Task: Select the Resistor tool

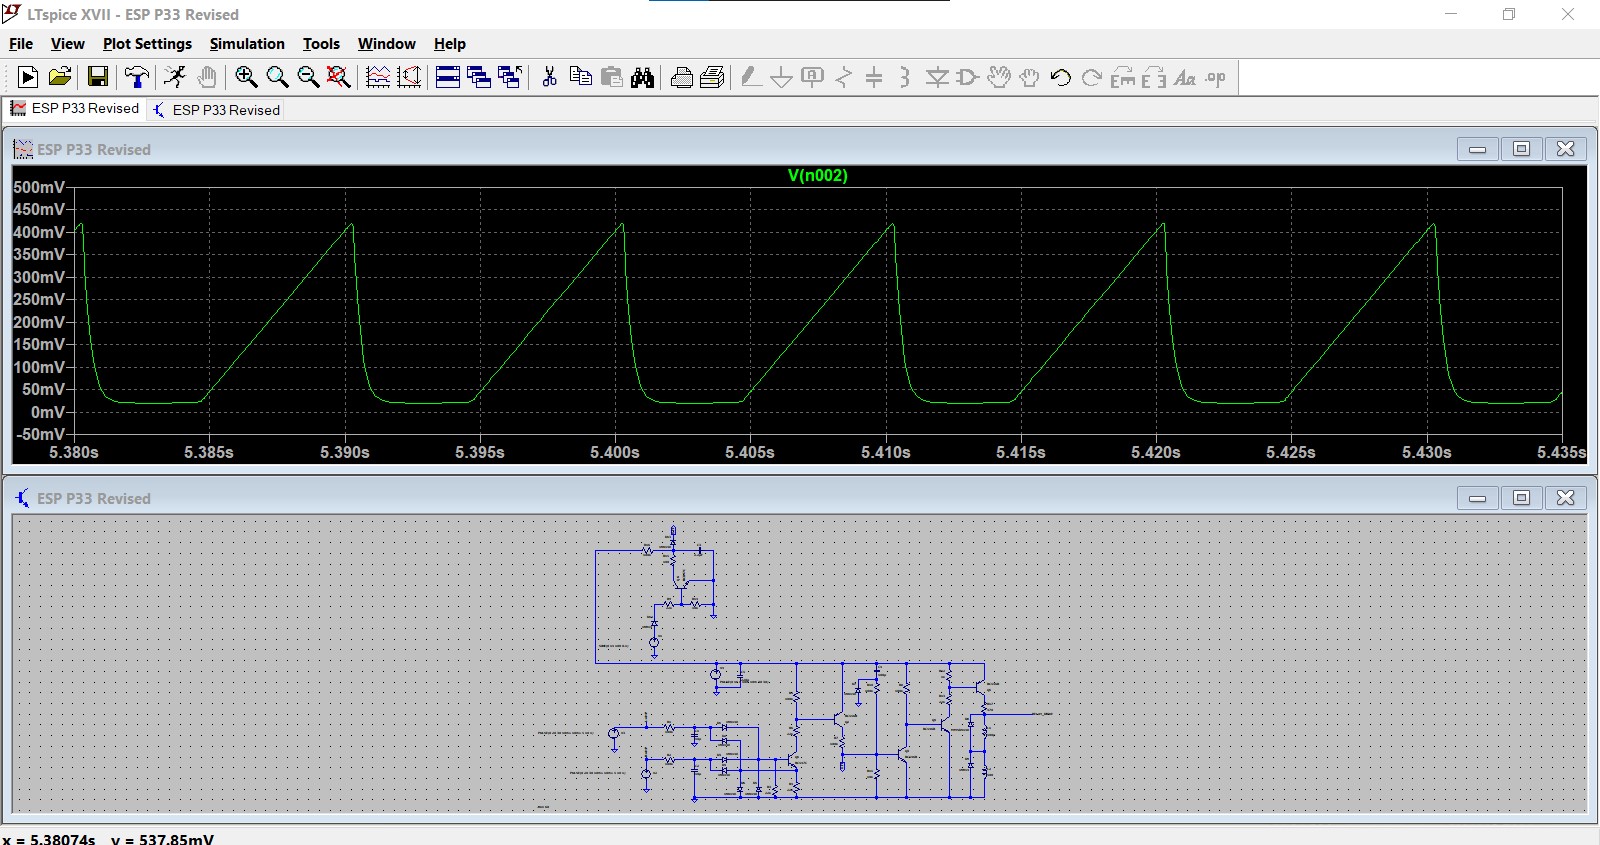Action: pyautogui.click(x=844, y=77)
